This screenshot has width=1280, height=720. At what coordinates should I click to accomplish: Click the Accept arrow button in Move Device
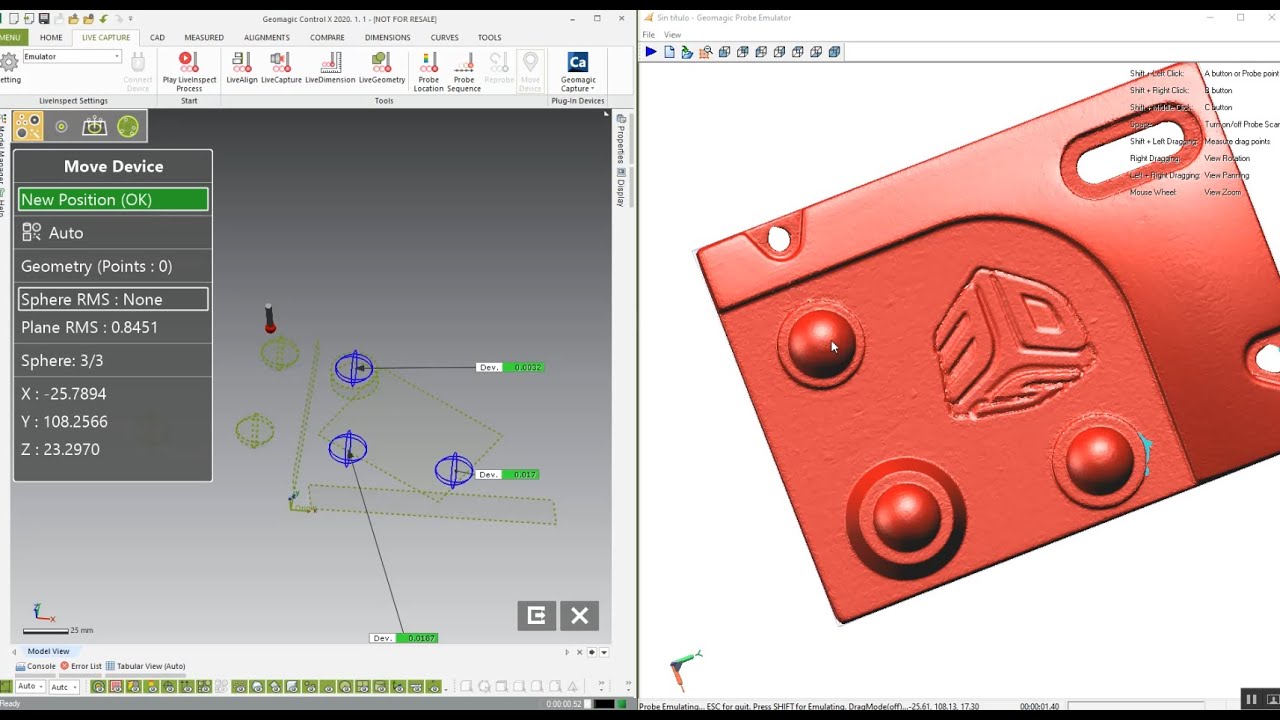pyautogui.click(x=537, y=616)
